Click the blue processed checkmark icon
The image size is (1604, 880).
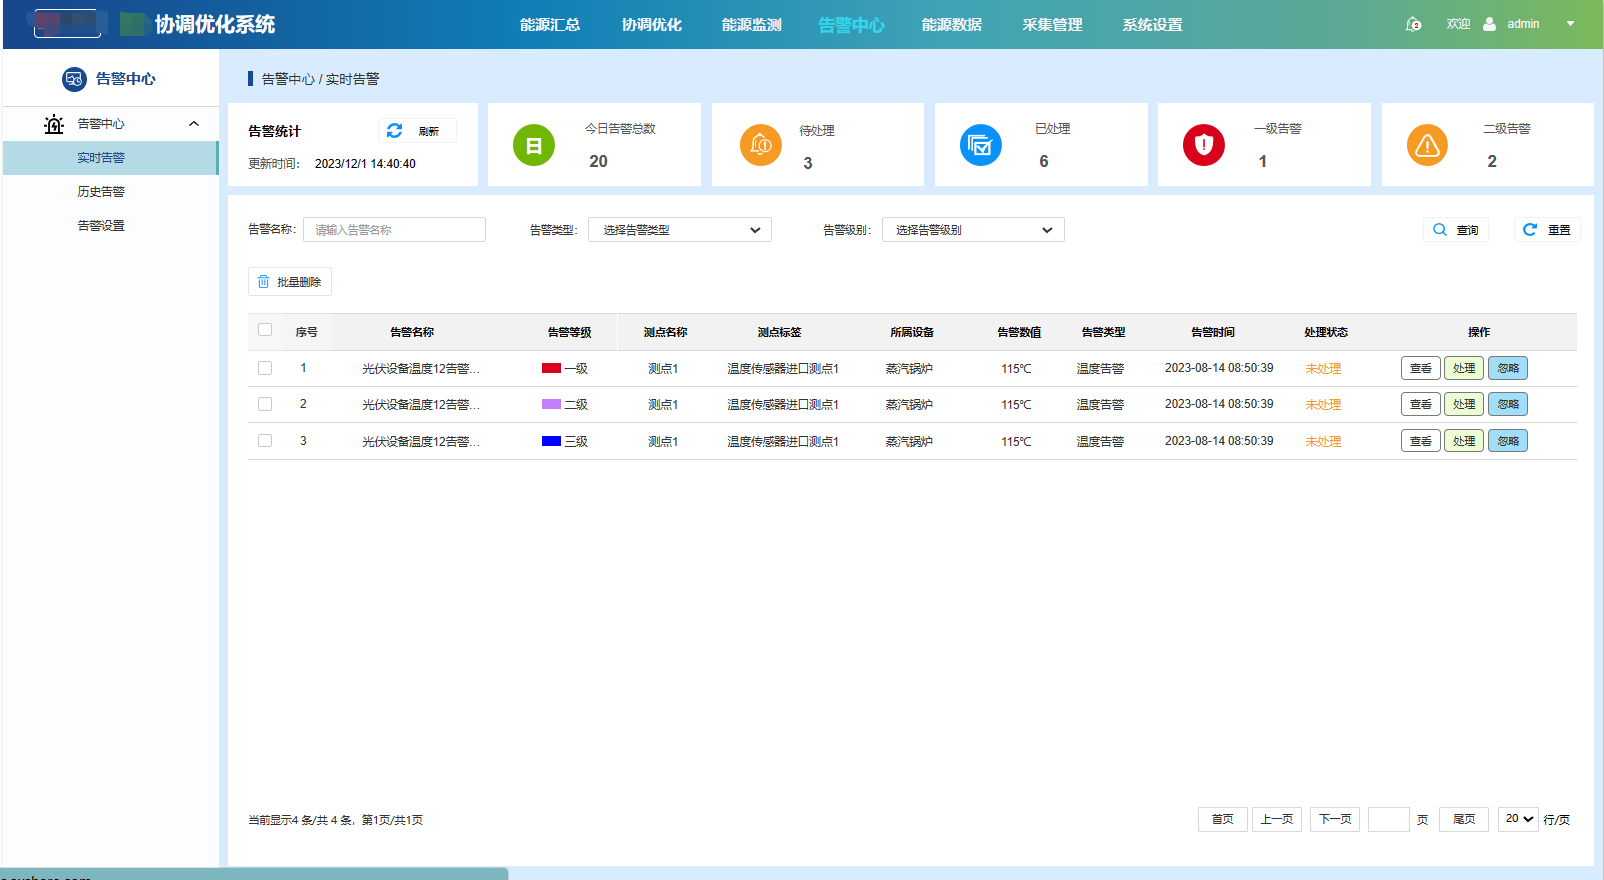981,145
